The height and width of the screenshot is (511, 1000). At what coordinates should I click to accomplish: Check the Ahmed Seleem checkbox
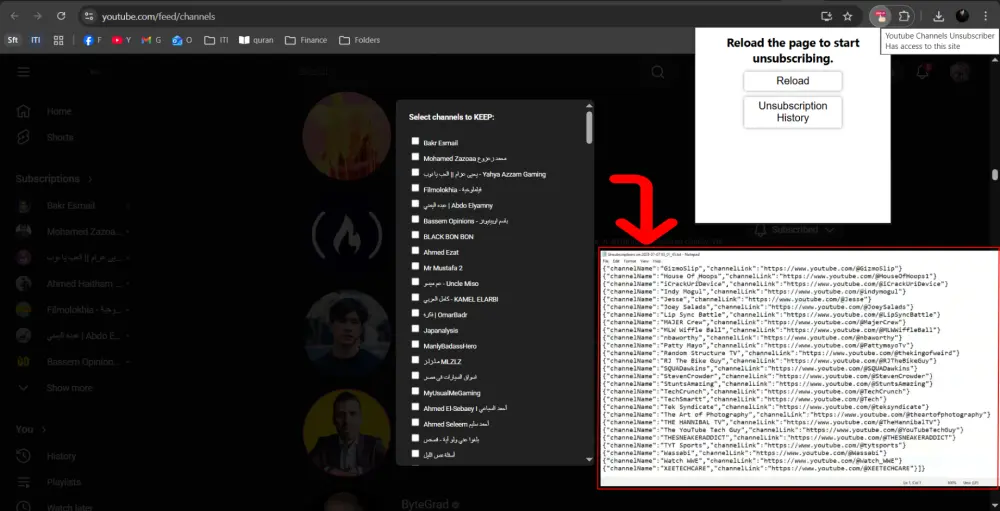pos(416,422)
